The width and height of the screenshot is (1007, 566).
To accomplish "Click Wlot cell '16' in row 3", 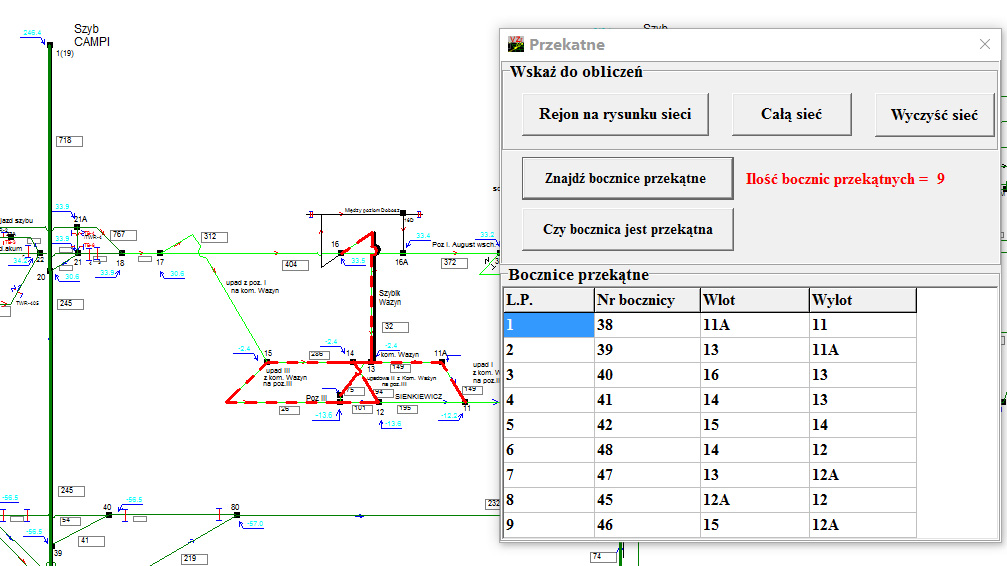I will 755,375.
